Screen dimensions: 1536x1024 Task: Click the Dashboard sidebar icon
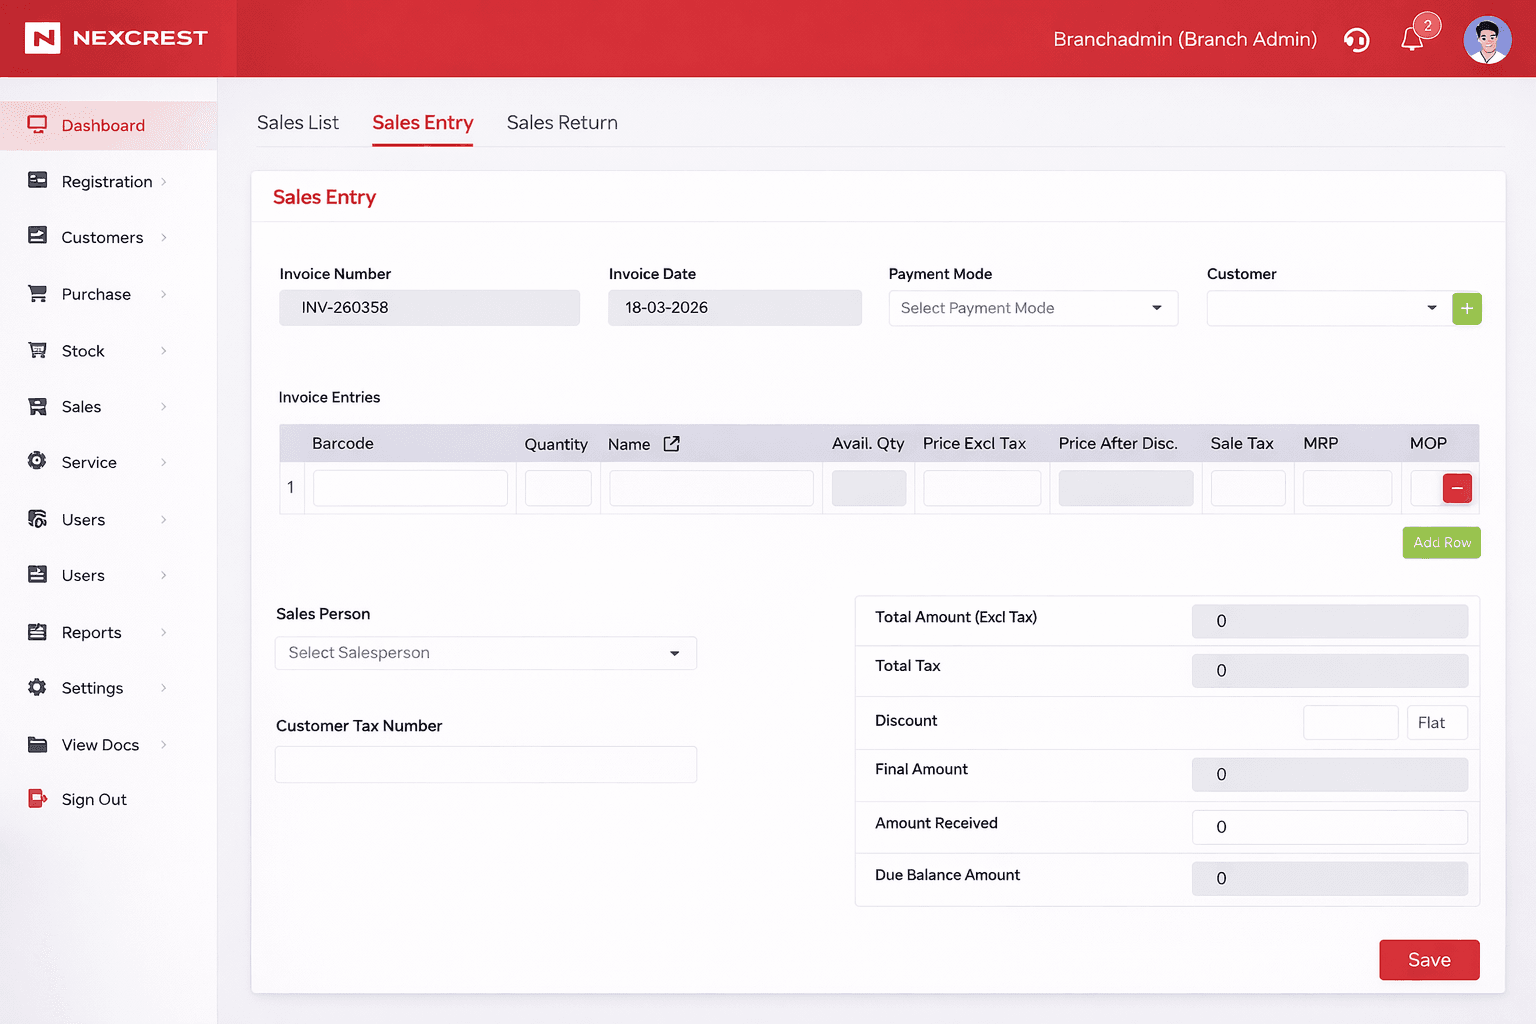[37, 124]
